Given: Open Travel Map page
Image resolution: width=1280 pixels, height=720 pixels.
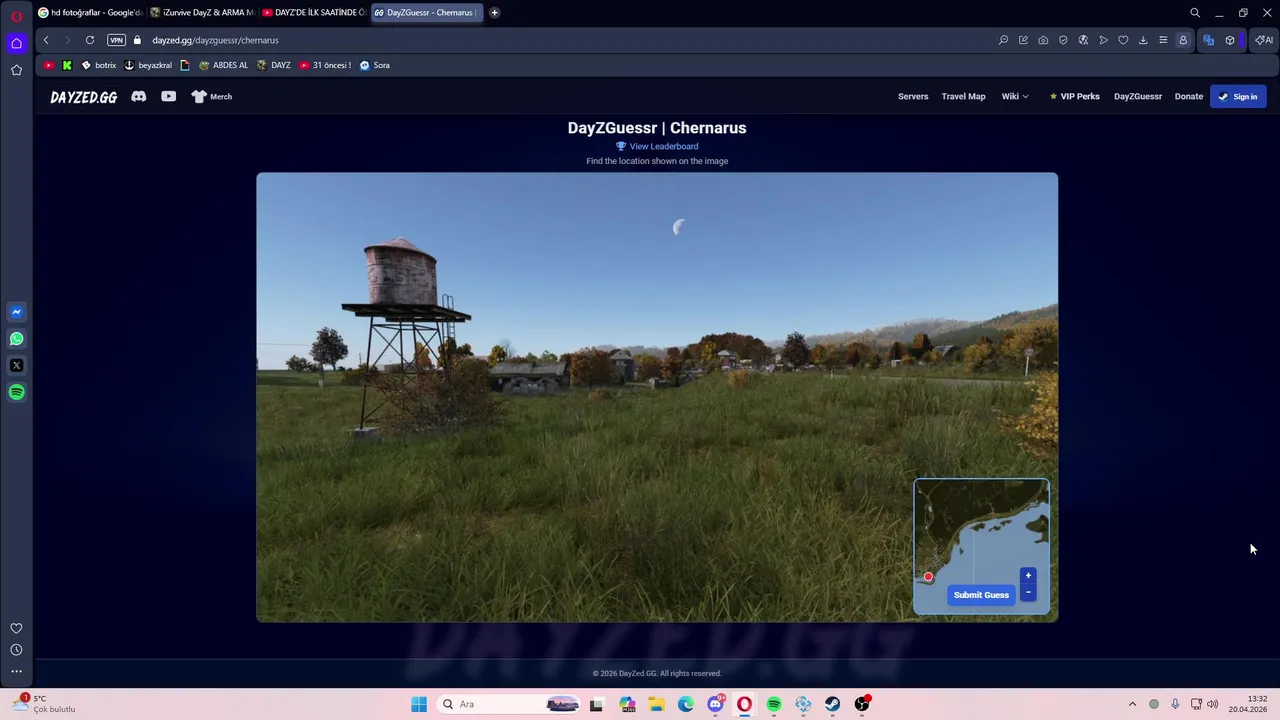Looking at the screenshot, I should [963, 96].
